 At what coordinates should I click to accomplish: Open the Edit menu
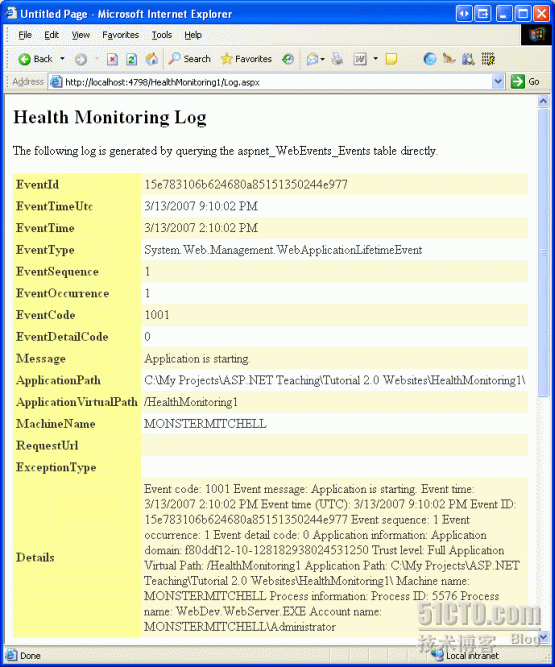pyautogui.click(x=51, y=35)
